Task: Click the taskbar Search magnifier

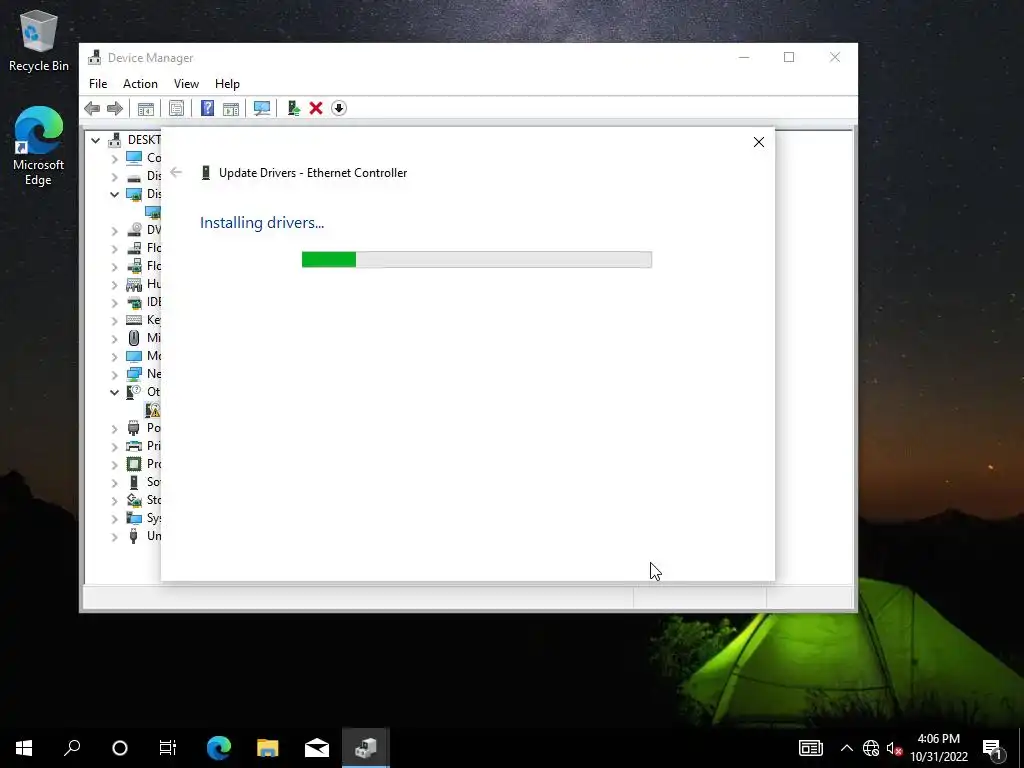Action: point(72,748)
